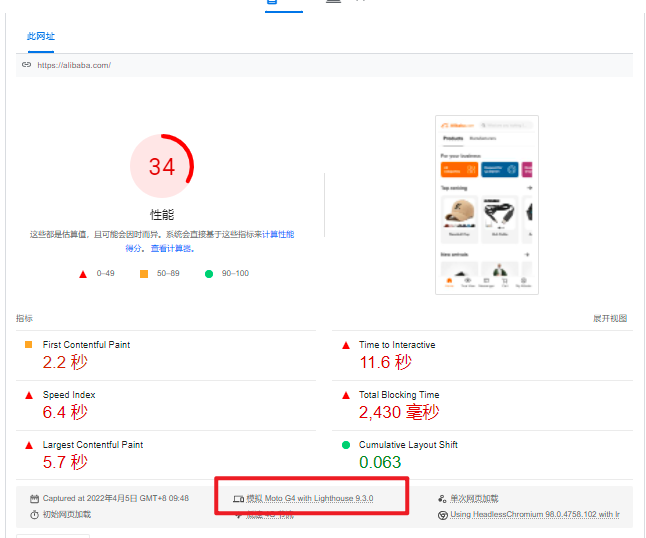
Task: Click the calendar icon beside Captured at
Action: point(34,499)
